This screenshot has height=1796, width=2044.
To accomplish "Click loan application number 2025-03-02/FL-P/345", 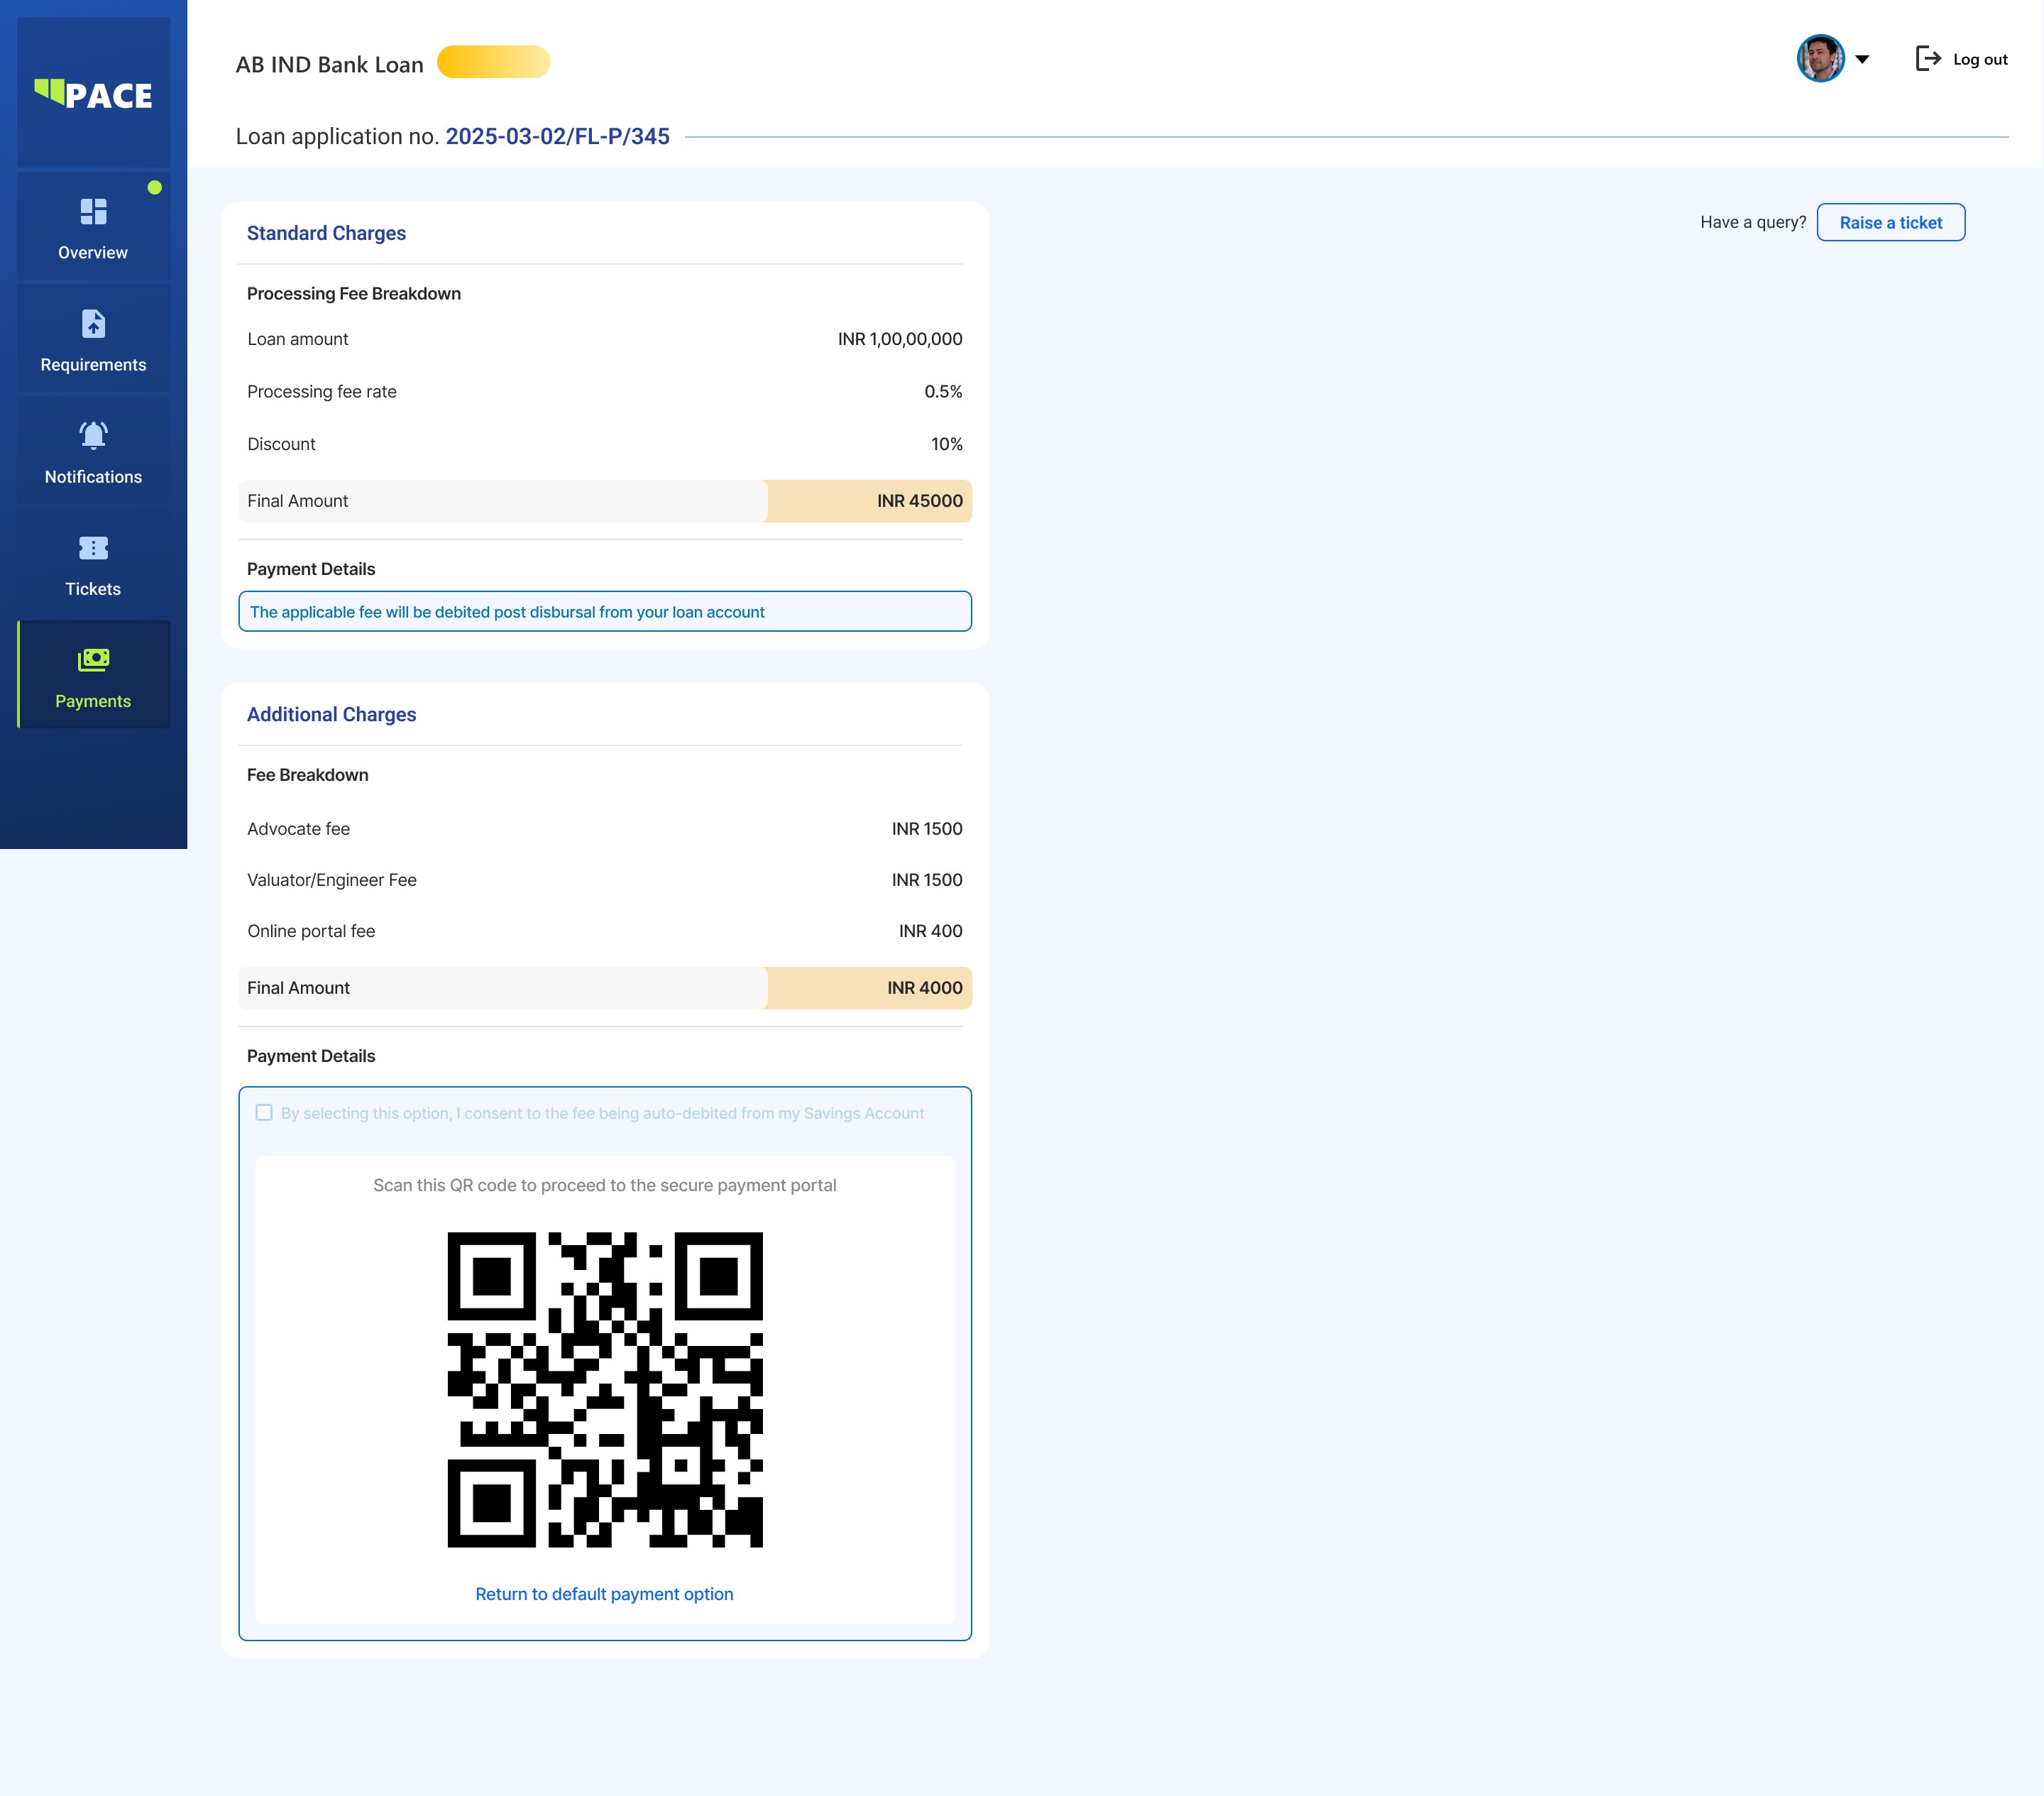I will click(557, 136).
